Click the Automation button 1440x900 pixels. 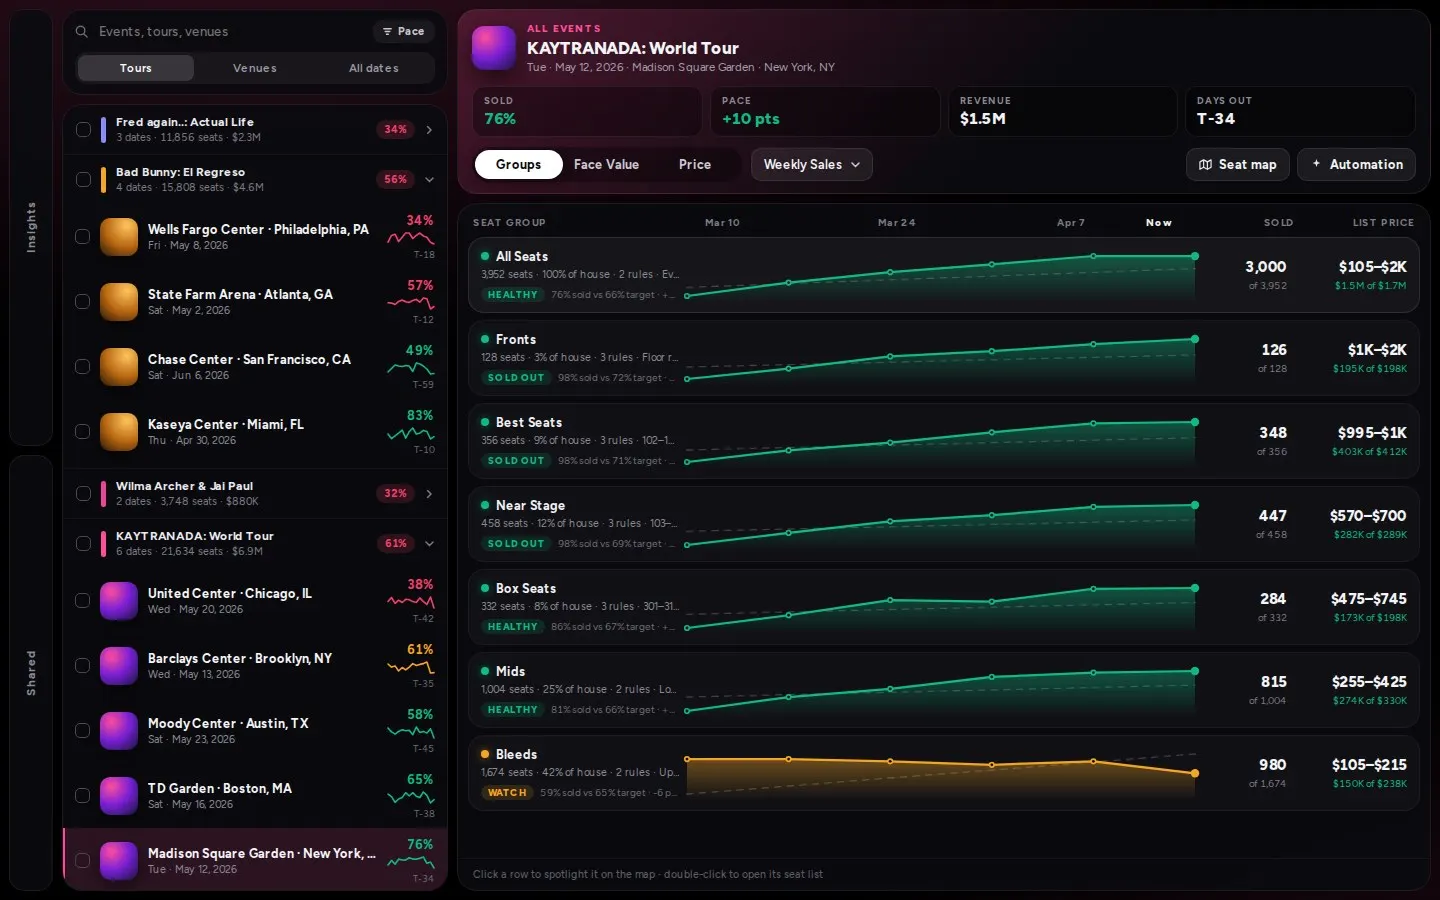tap(1357, 164)
